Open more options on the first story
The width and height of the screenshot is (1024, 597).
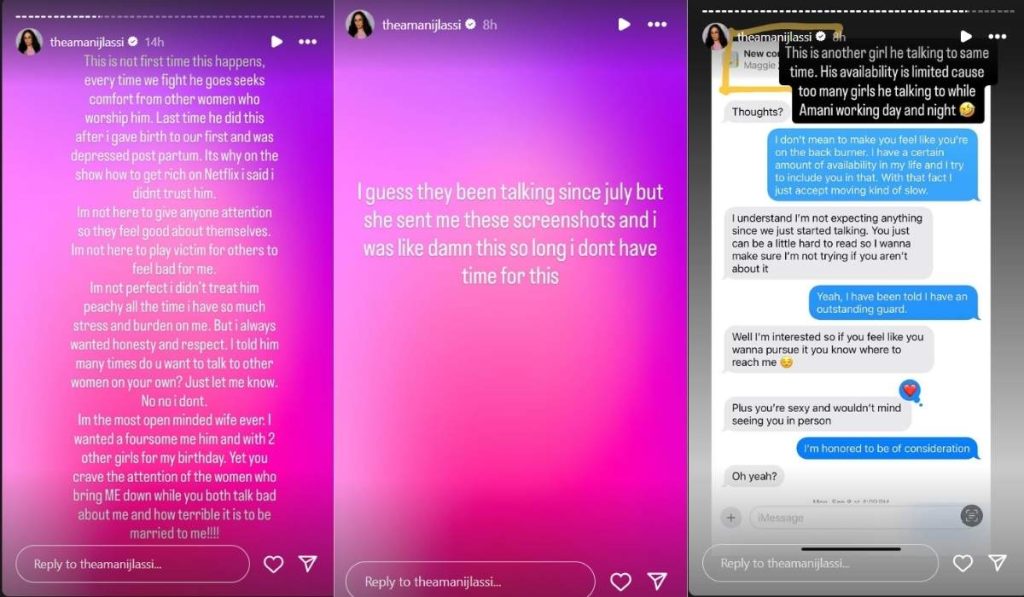tap(308, 42)
